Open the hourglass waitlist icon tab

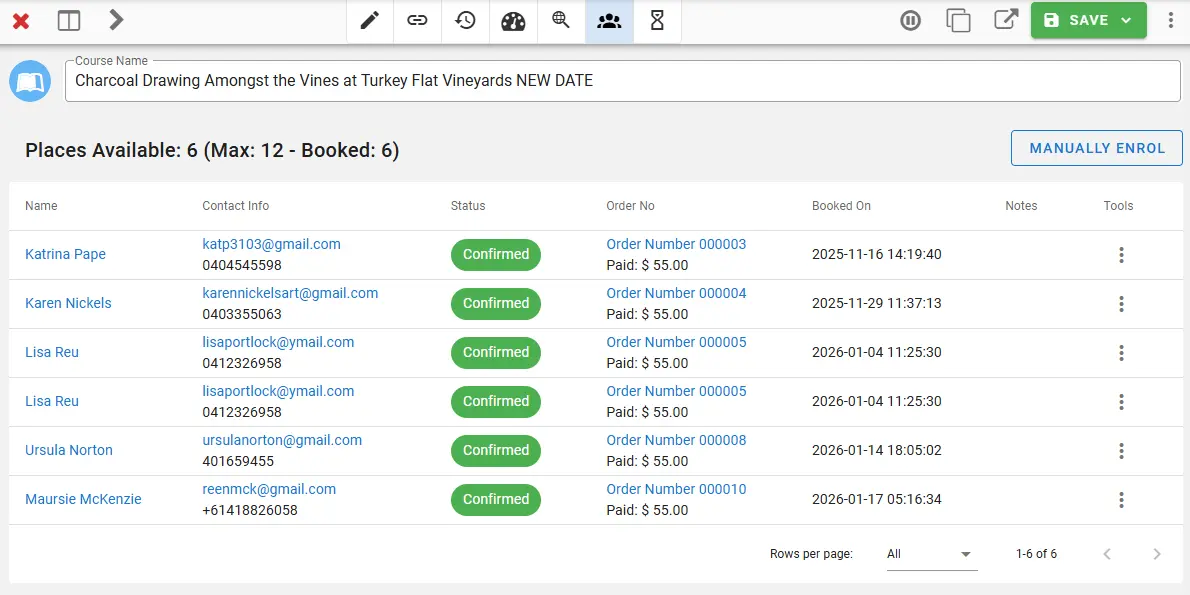pos(657,21)
